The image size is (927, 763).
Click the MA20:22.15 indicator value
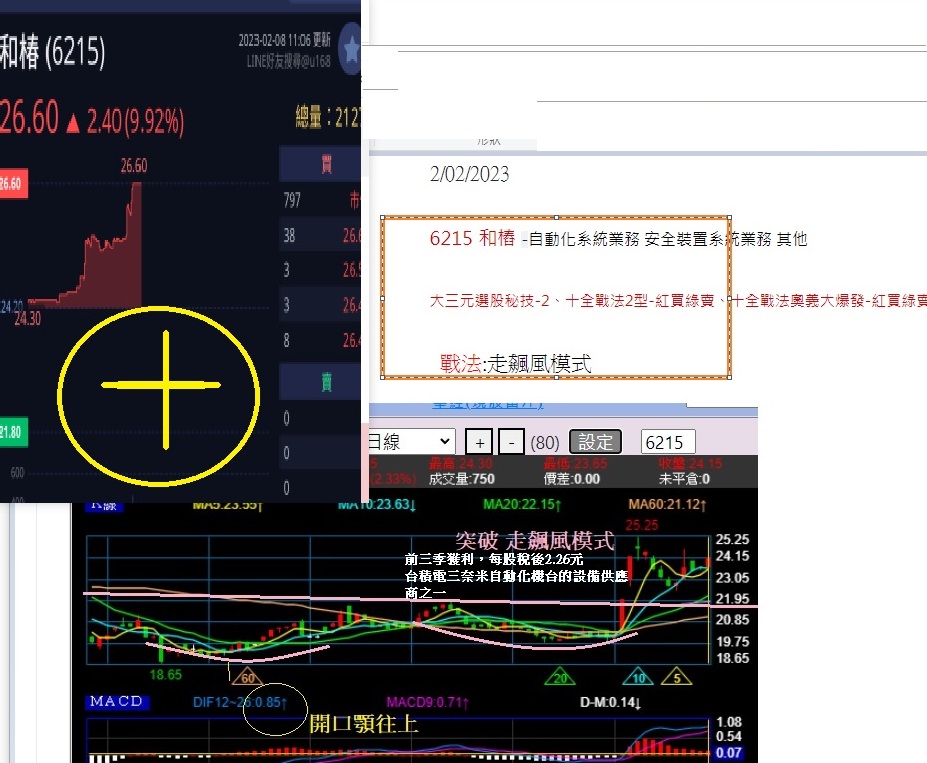pos(521,505)
